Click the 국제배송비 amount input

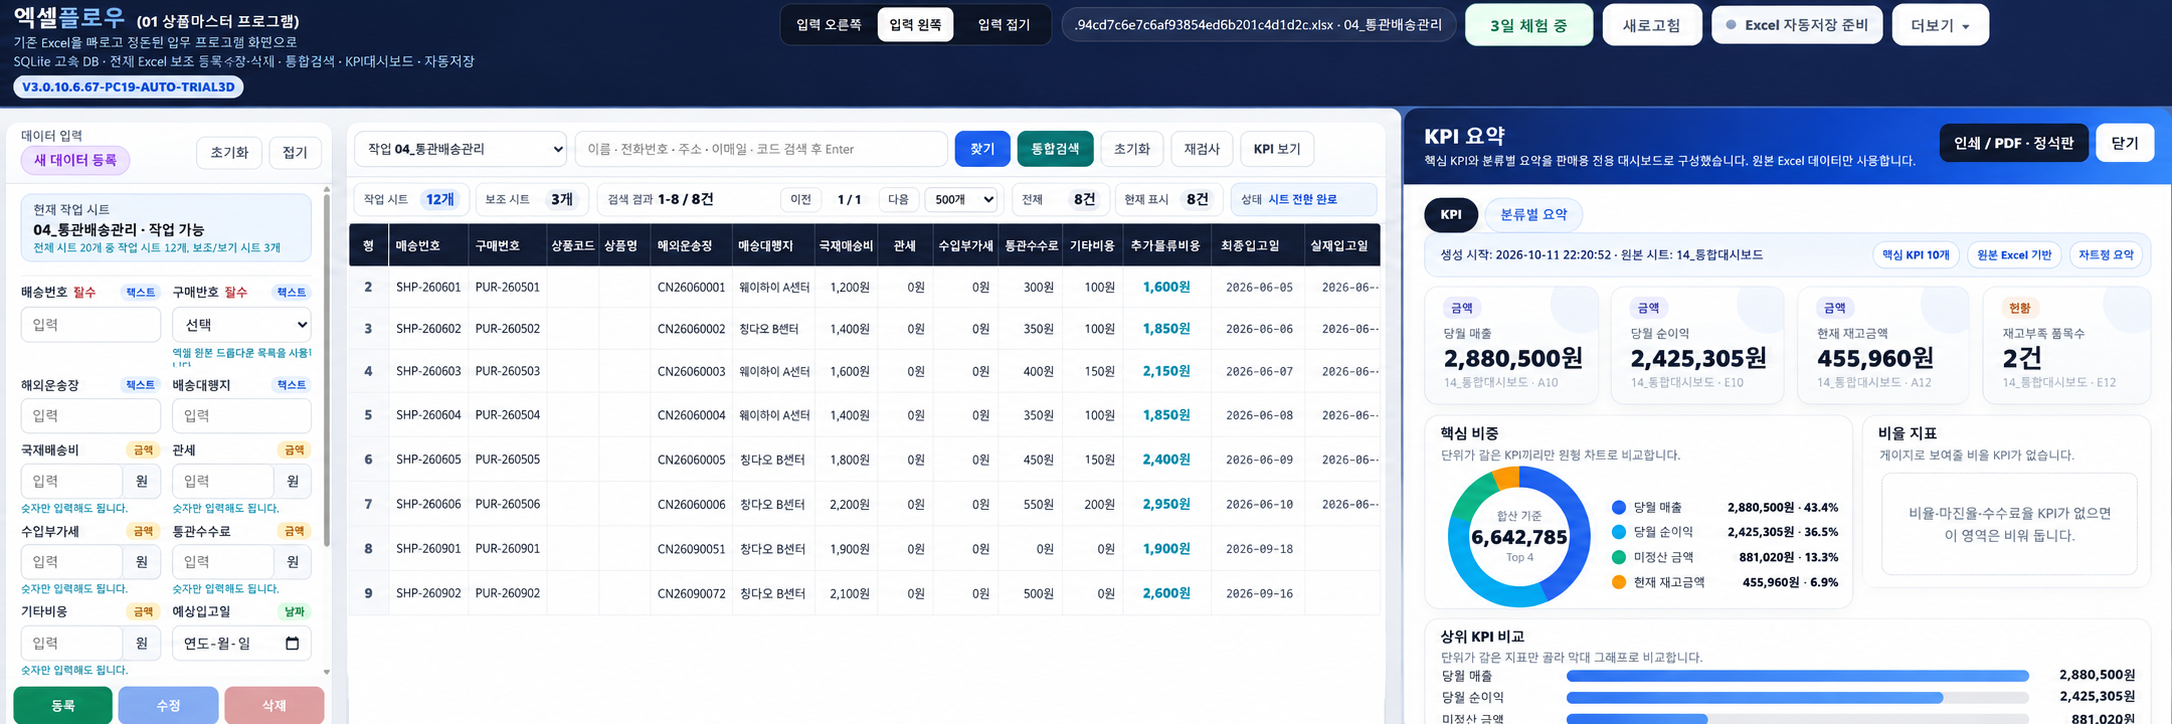[72, 481]
